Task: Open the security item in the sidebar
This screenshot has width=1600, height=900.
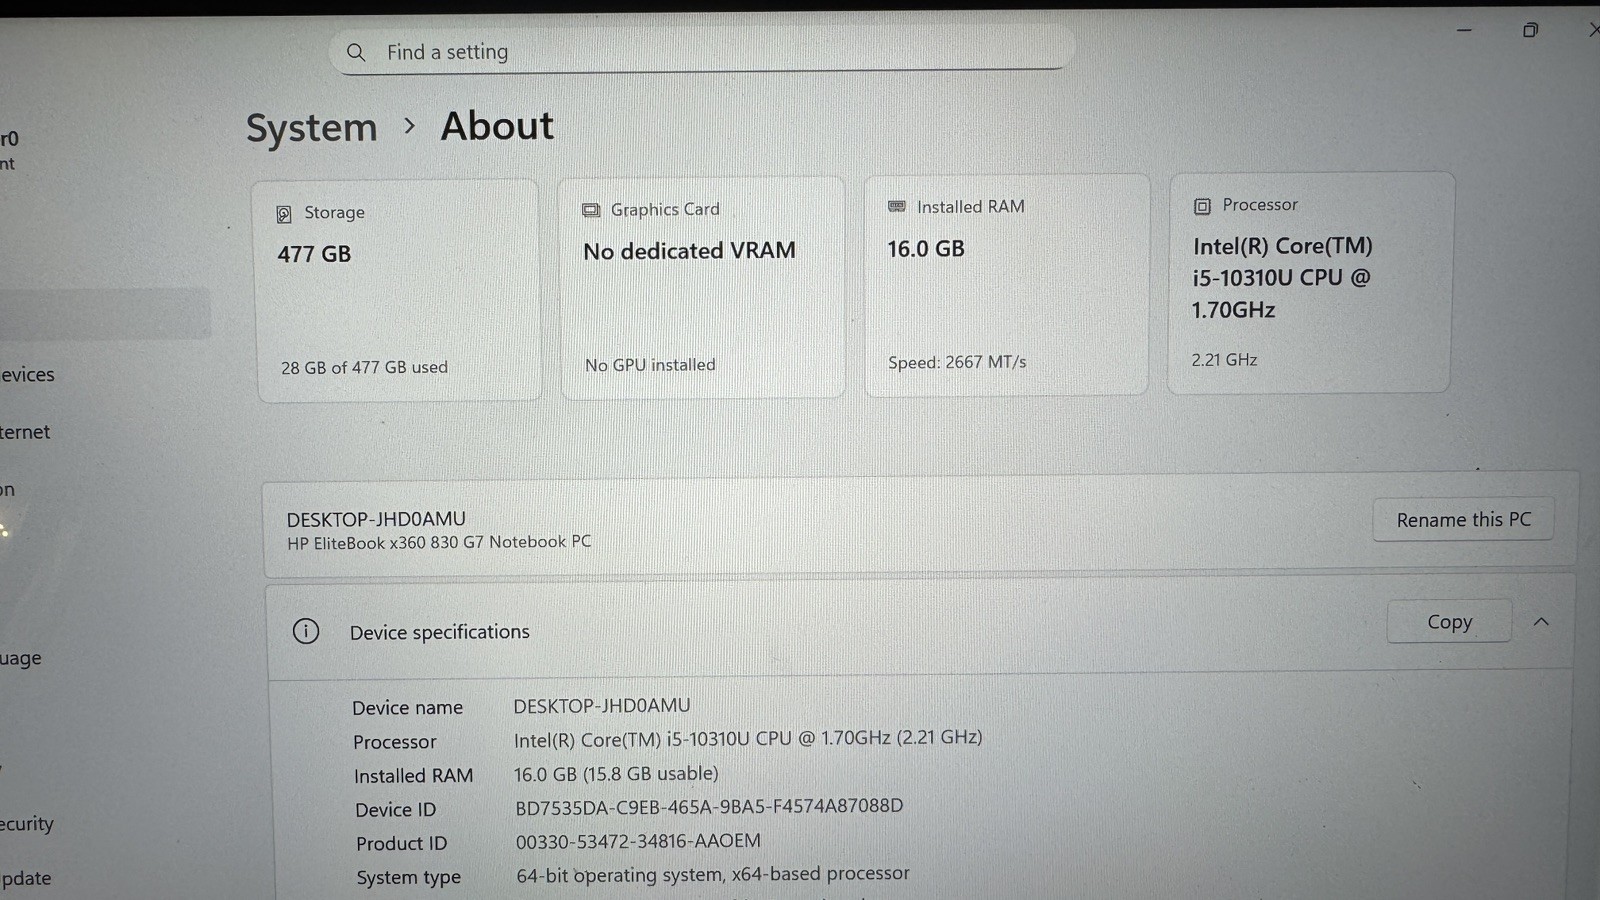Action: [x=27, y=824]
